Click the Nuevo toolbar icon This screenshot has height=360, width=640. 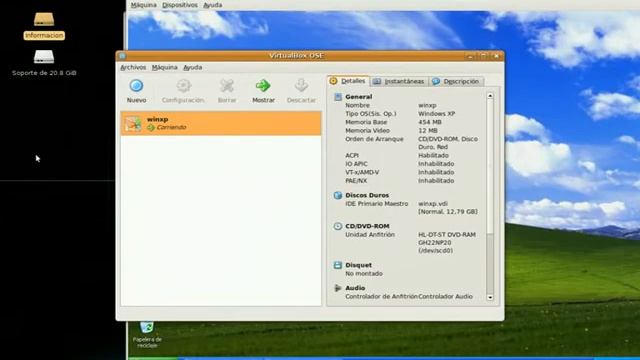(136, 86)
